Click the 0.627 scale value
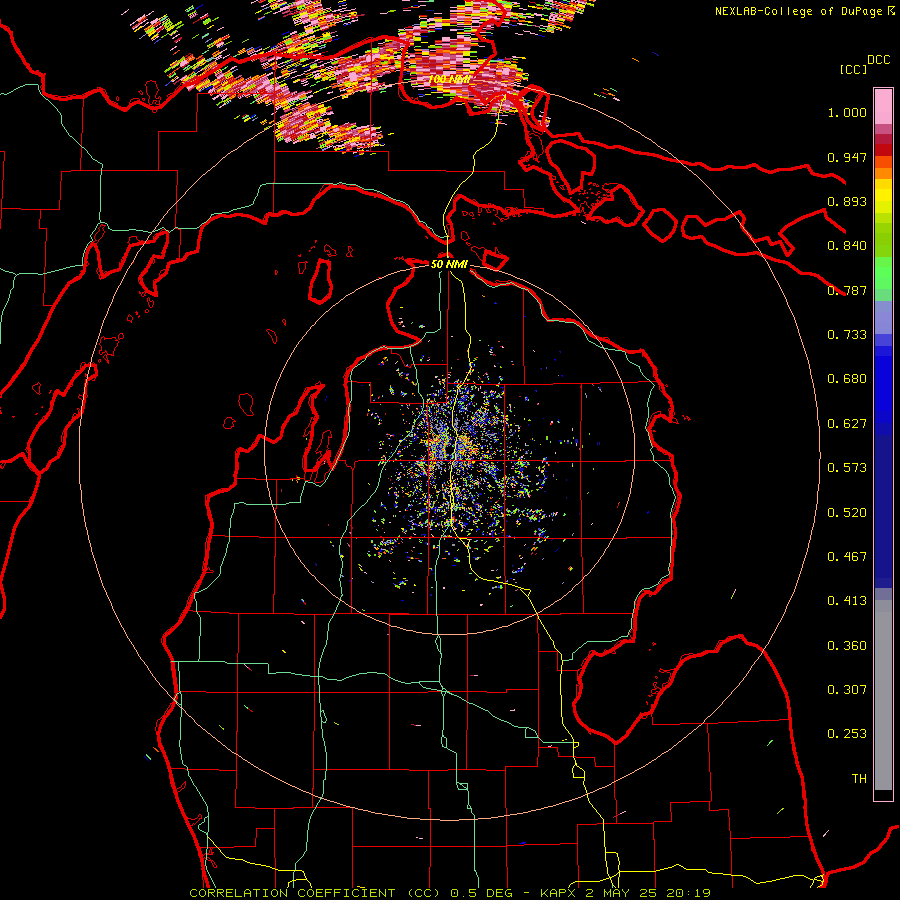This screenshot has height=900, width=900. point(847,424)
